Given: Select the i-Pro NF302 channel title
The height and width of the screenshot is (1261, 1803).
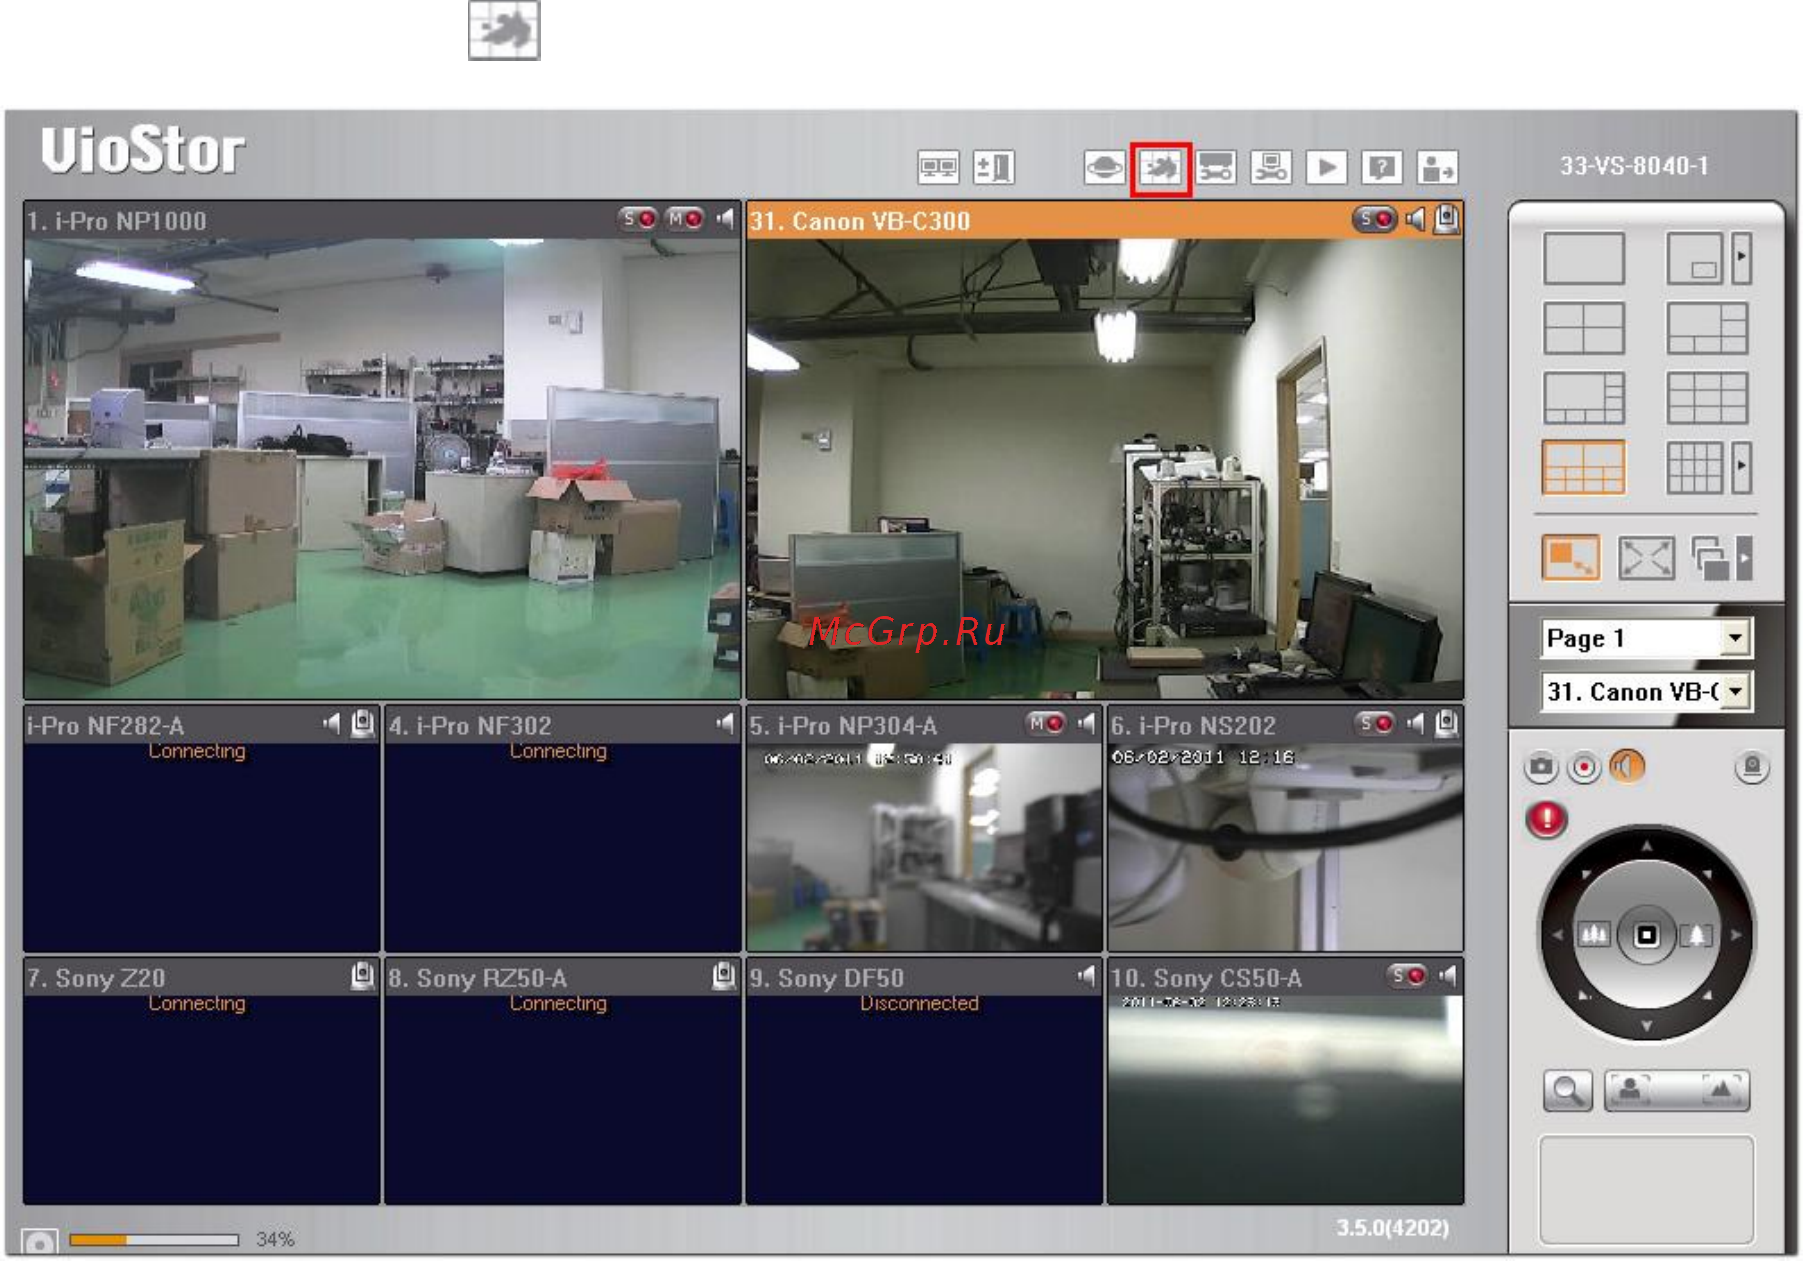Looking at the screenshot, I should (x=470, y=726).
